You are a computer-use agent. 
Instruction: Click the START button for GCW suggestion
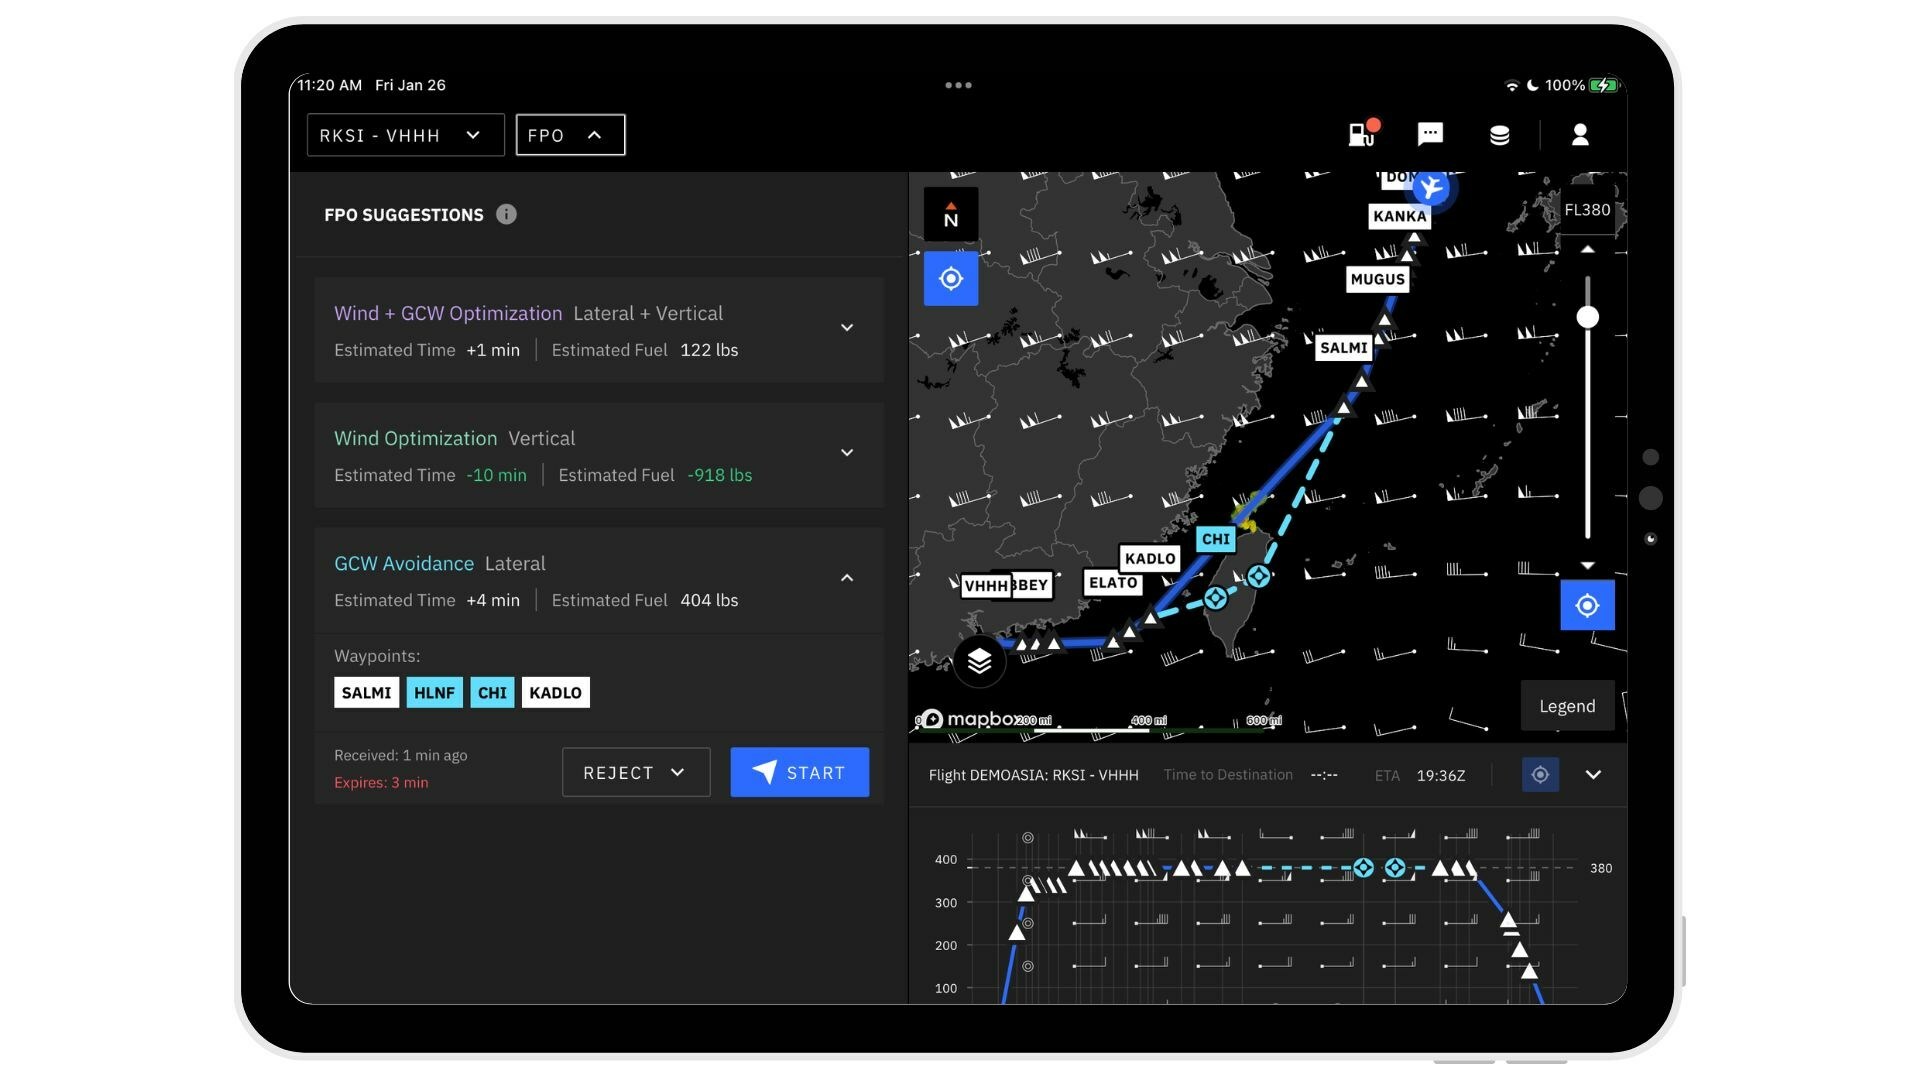[799, 771]
